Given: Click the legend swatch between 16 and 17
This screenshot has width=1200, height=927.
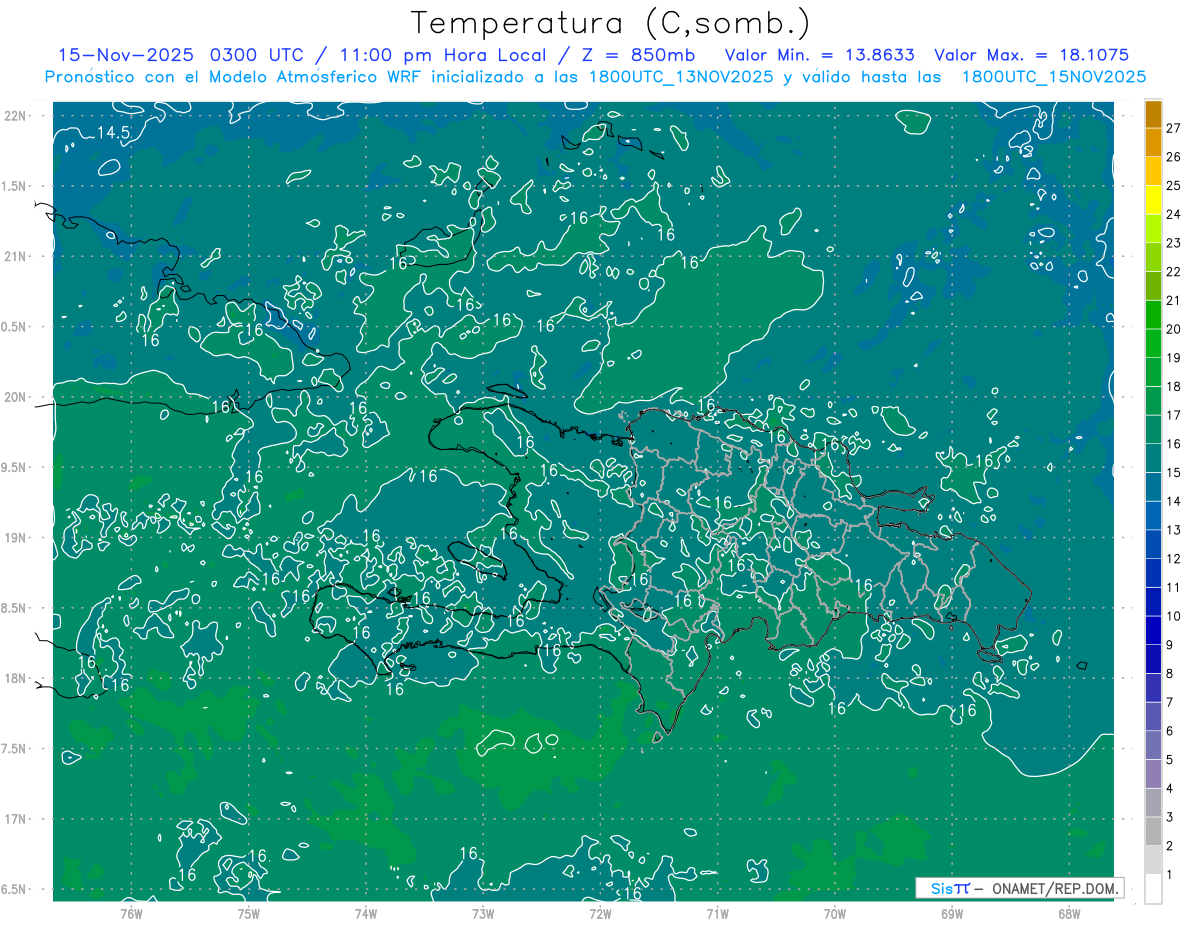Looking at the screenshot, I should pos(1153,430).
